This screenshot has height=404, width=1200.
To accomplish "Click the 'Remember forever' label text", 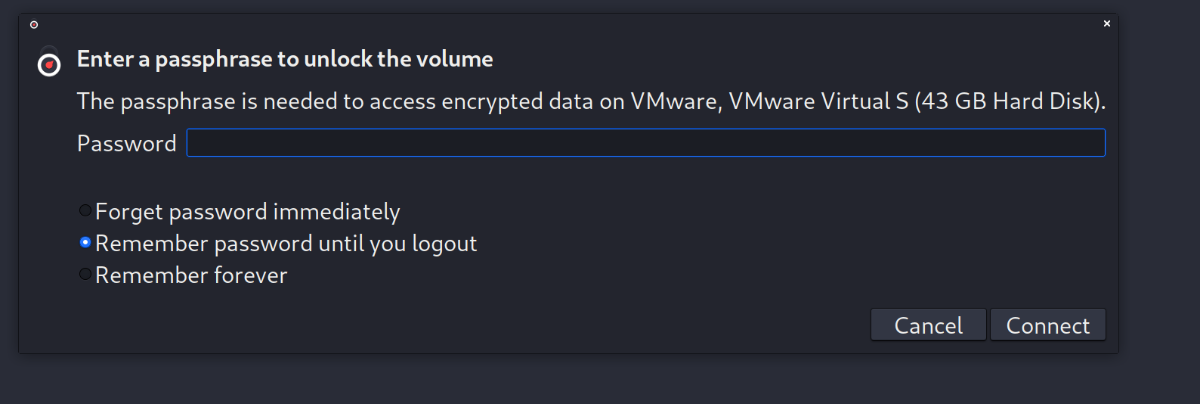I will (191, 275).
